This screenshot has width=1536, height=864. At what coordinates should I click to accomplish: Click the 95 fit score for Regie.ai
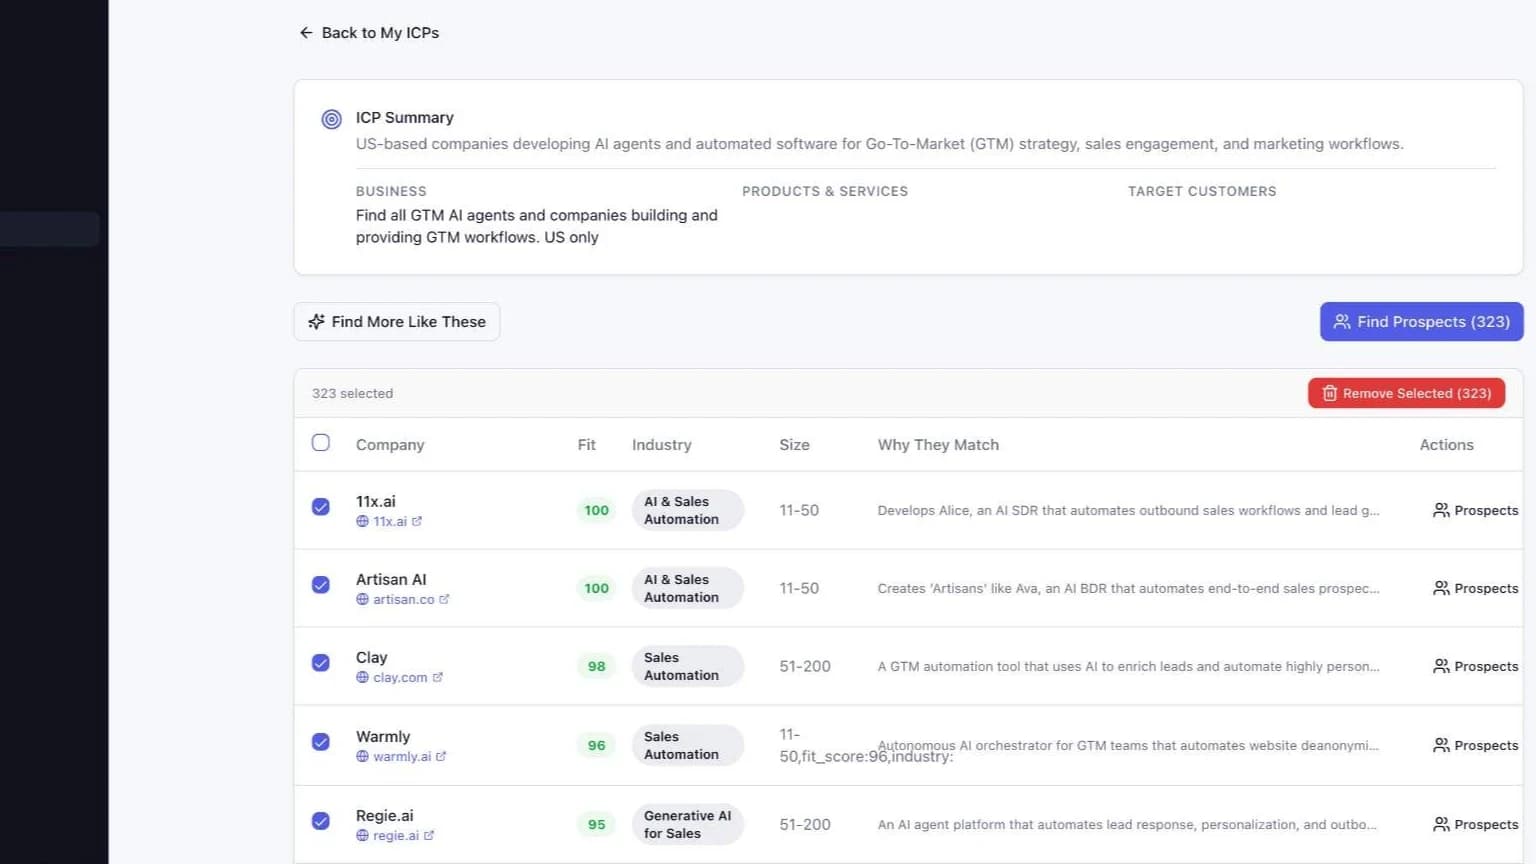click(596, 824)
